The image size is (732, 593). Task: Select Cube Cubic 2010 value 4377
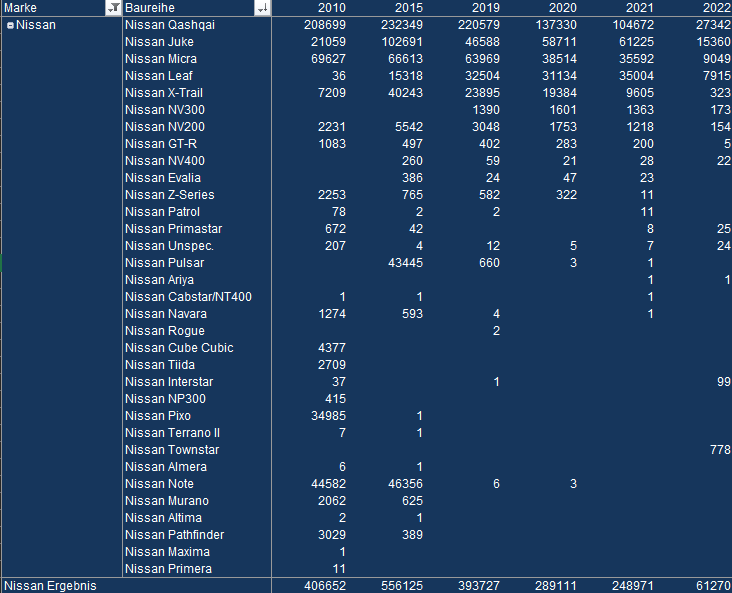[x=331, y=348]
